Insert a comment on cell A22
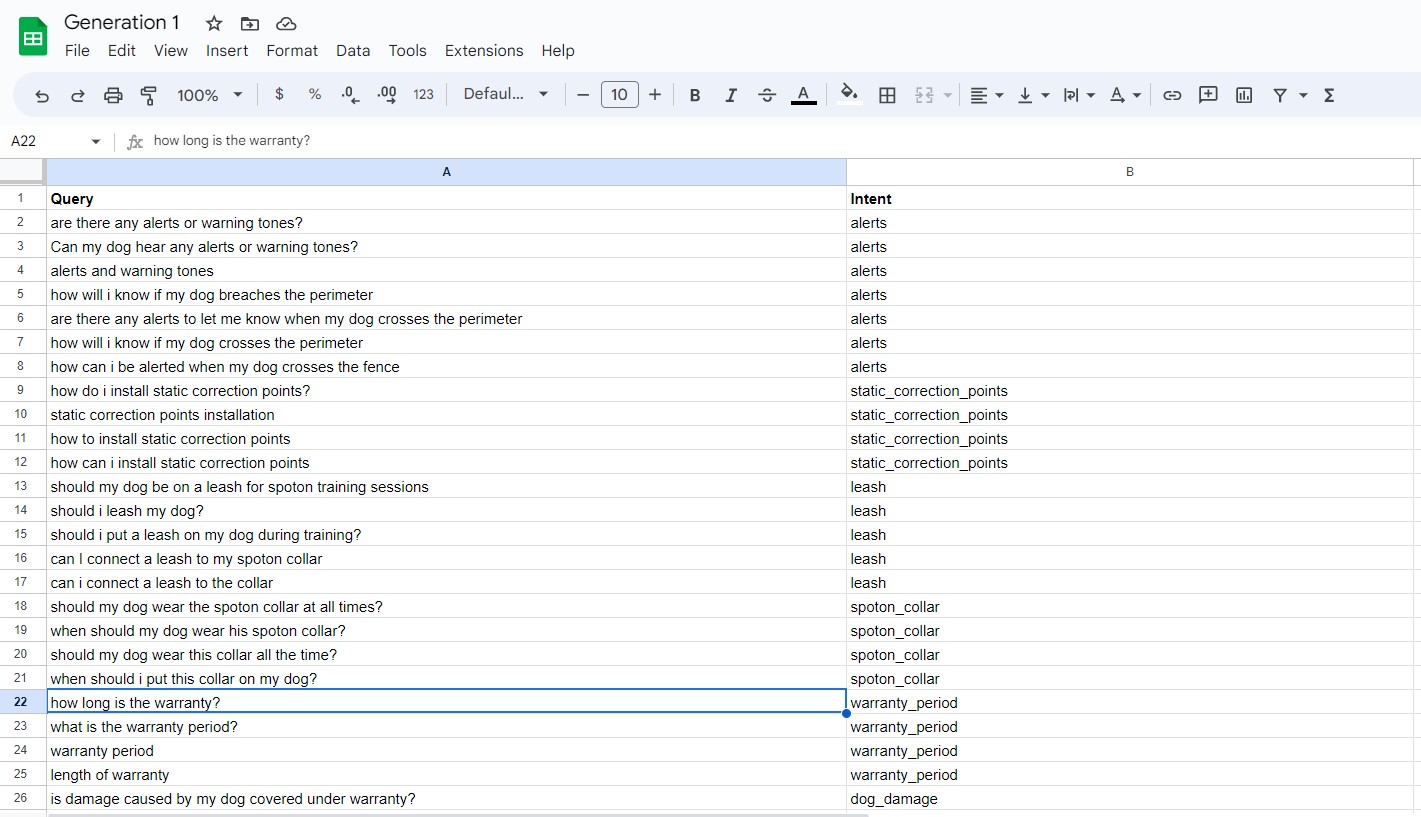The height and width of the screenshot is (817, 1421). 1208,94
